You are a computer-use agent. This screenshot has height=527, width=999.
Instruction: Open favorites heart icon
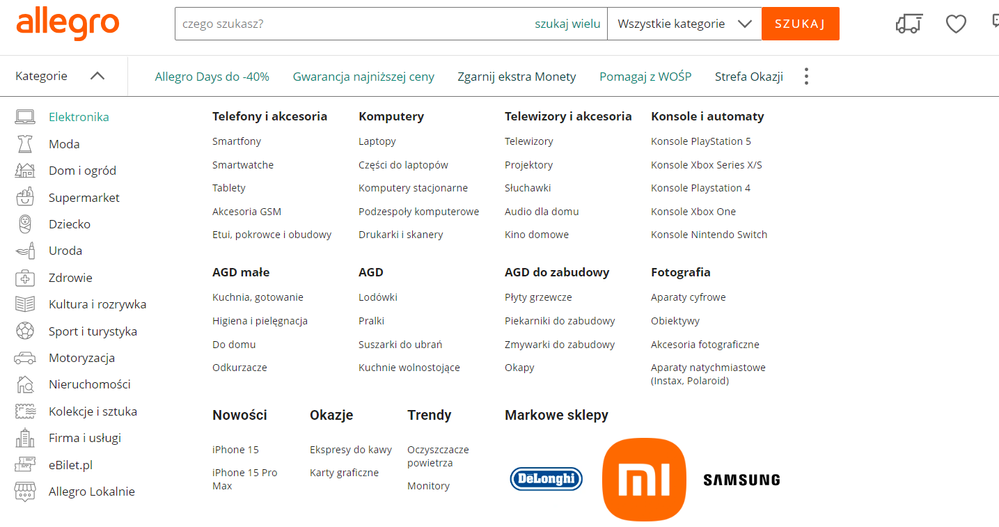pyautogui.click(x=956, y=24)
